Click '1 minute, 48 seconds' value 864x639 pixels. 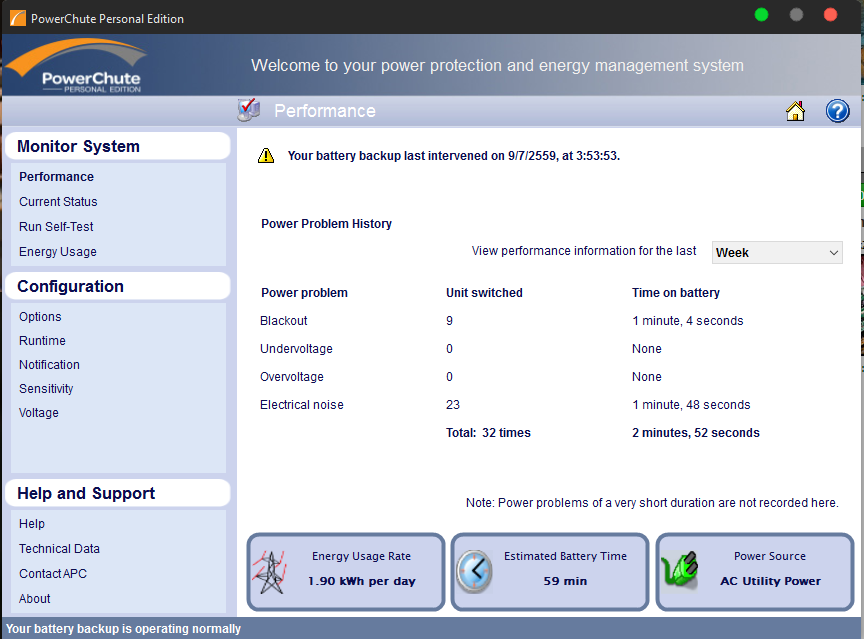(x=691, y=405)
